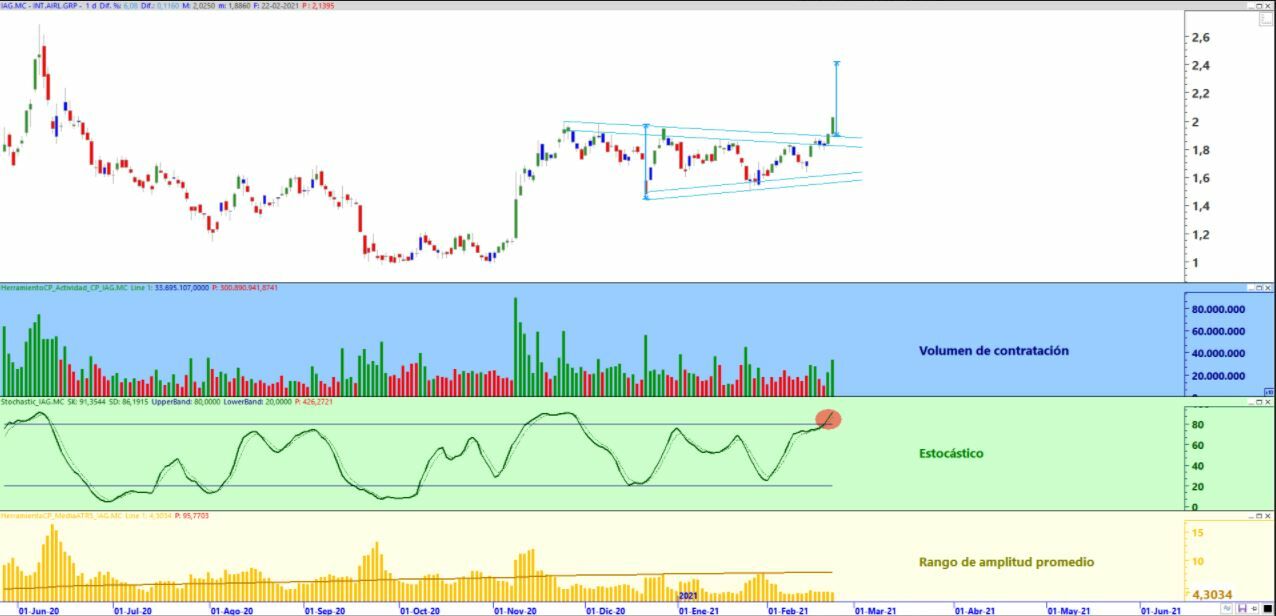1276x616 pixels.
Task: Select the 01-Nov-20 date on time axis
Action: click(x=516, y=609)
